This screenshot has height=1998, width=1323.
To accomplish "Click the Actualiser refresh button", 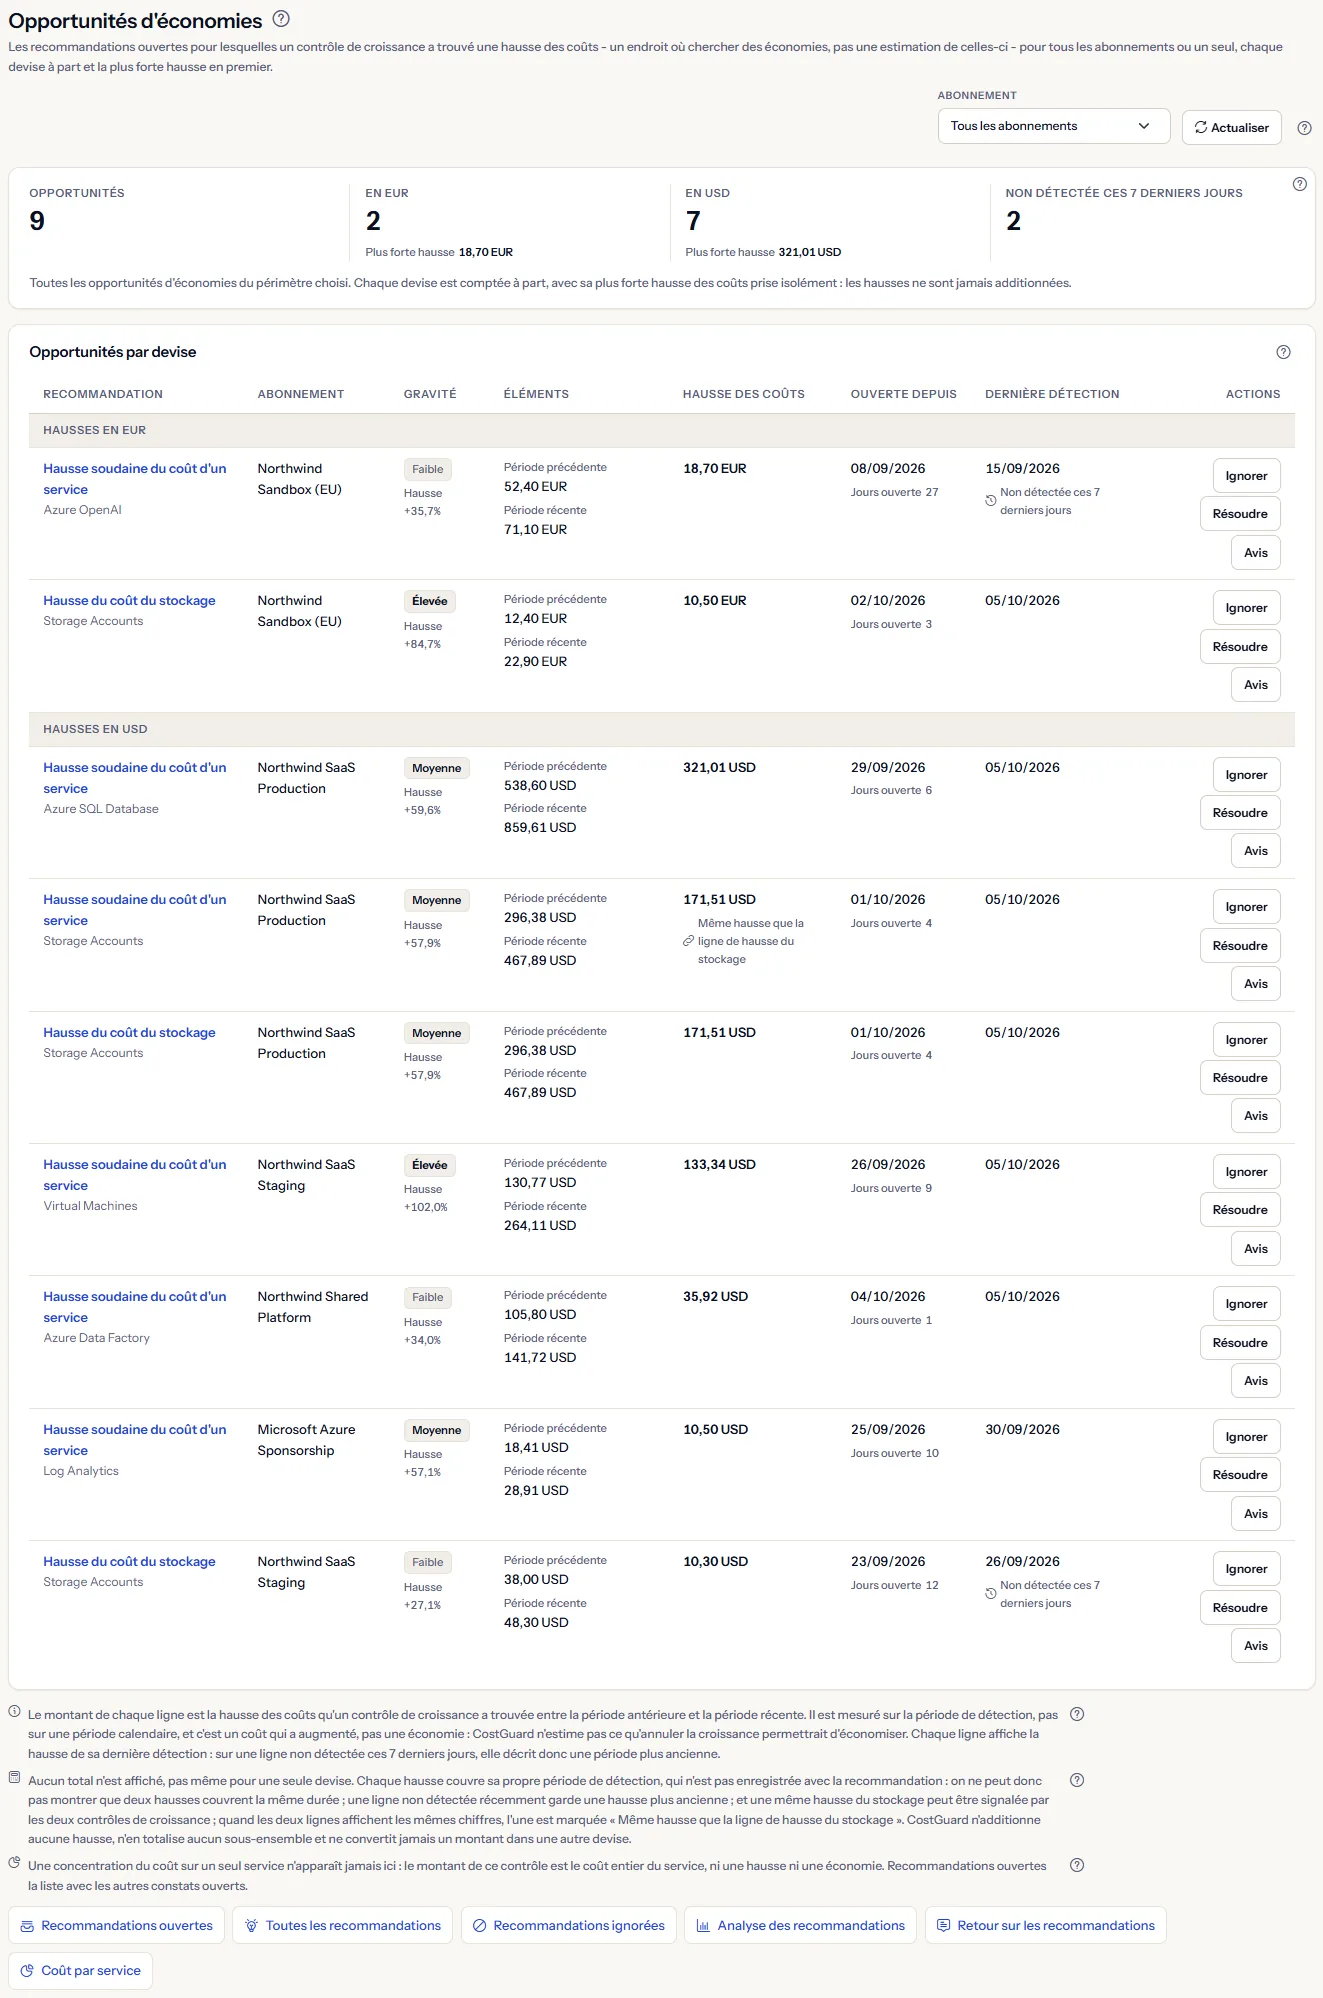I will [1231, 128].
